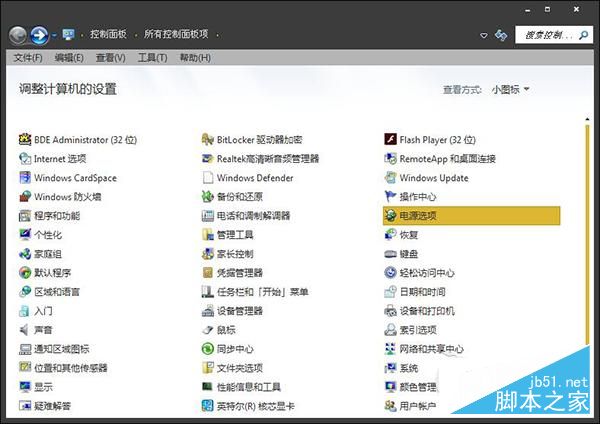600x424 pixels.
Task: Open the 文件(F) menu
Action: click(x=28, y=58)
